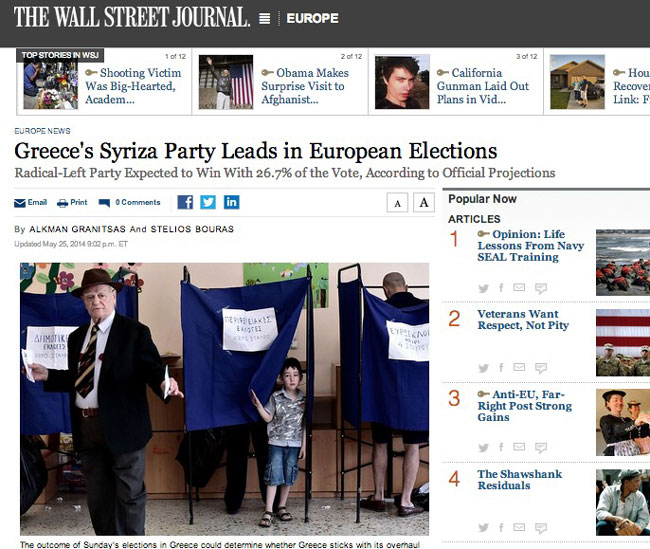Open Shooting Victim Was Big-Hearted story
Screen dimensions: 650x549
click(x=133, y=86)
